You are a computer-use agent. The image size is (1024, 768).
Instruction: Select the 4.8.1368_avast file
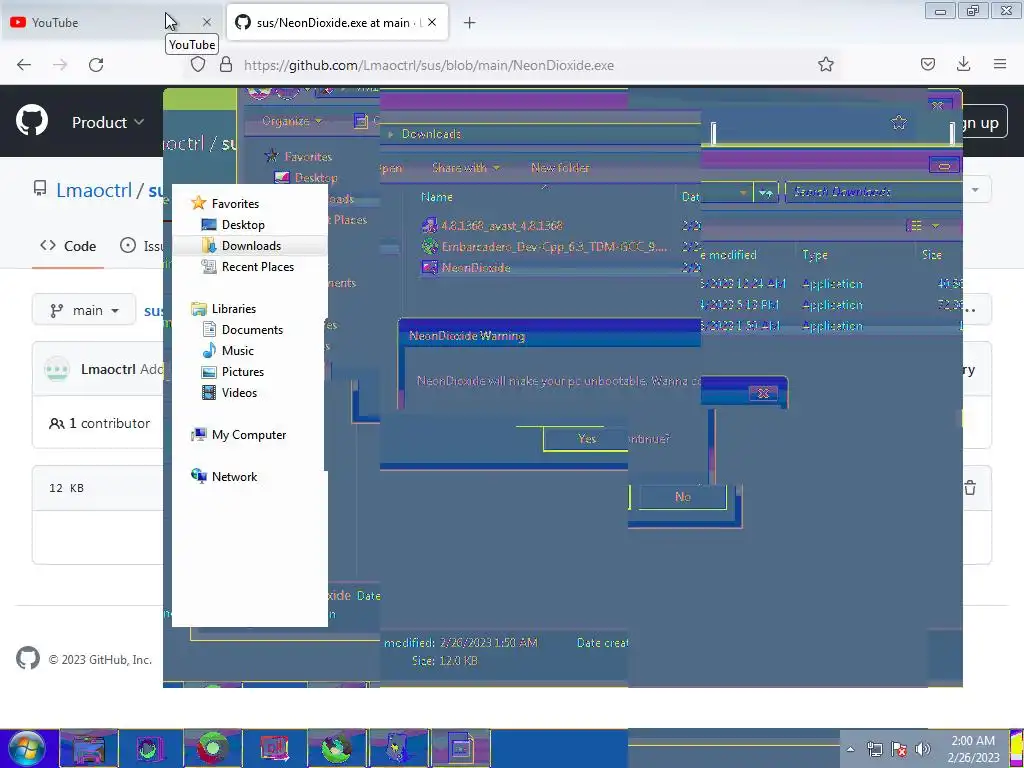(x=492, y=226)
